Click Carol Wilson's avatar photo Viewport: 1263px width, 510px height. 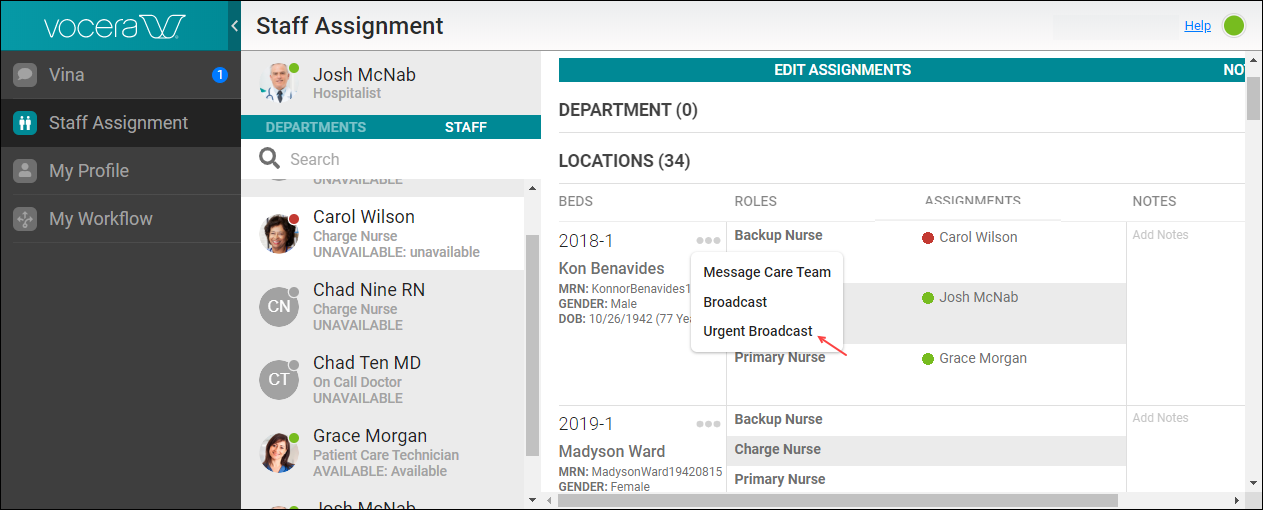click(x=279, y=234)
